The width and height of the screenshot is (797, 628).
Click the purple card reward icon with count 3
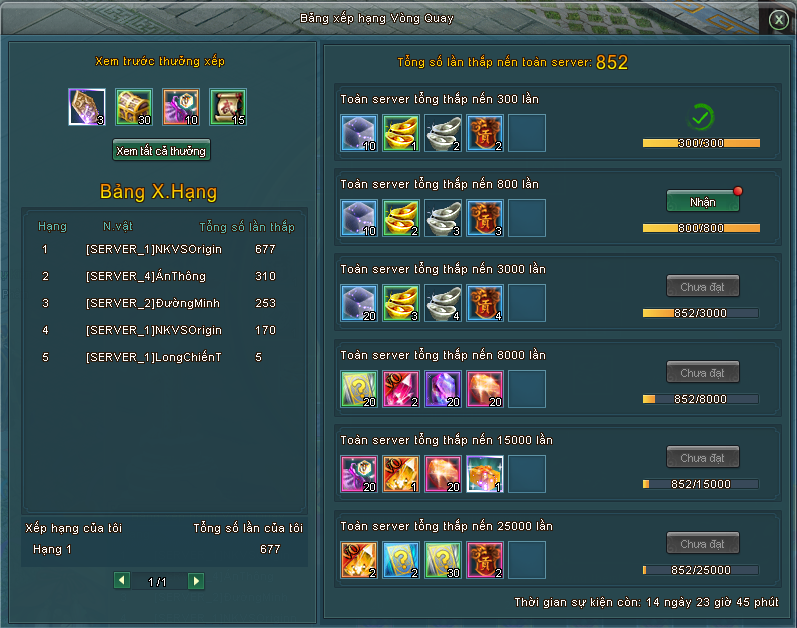(87, 107)
